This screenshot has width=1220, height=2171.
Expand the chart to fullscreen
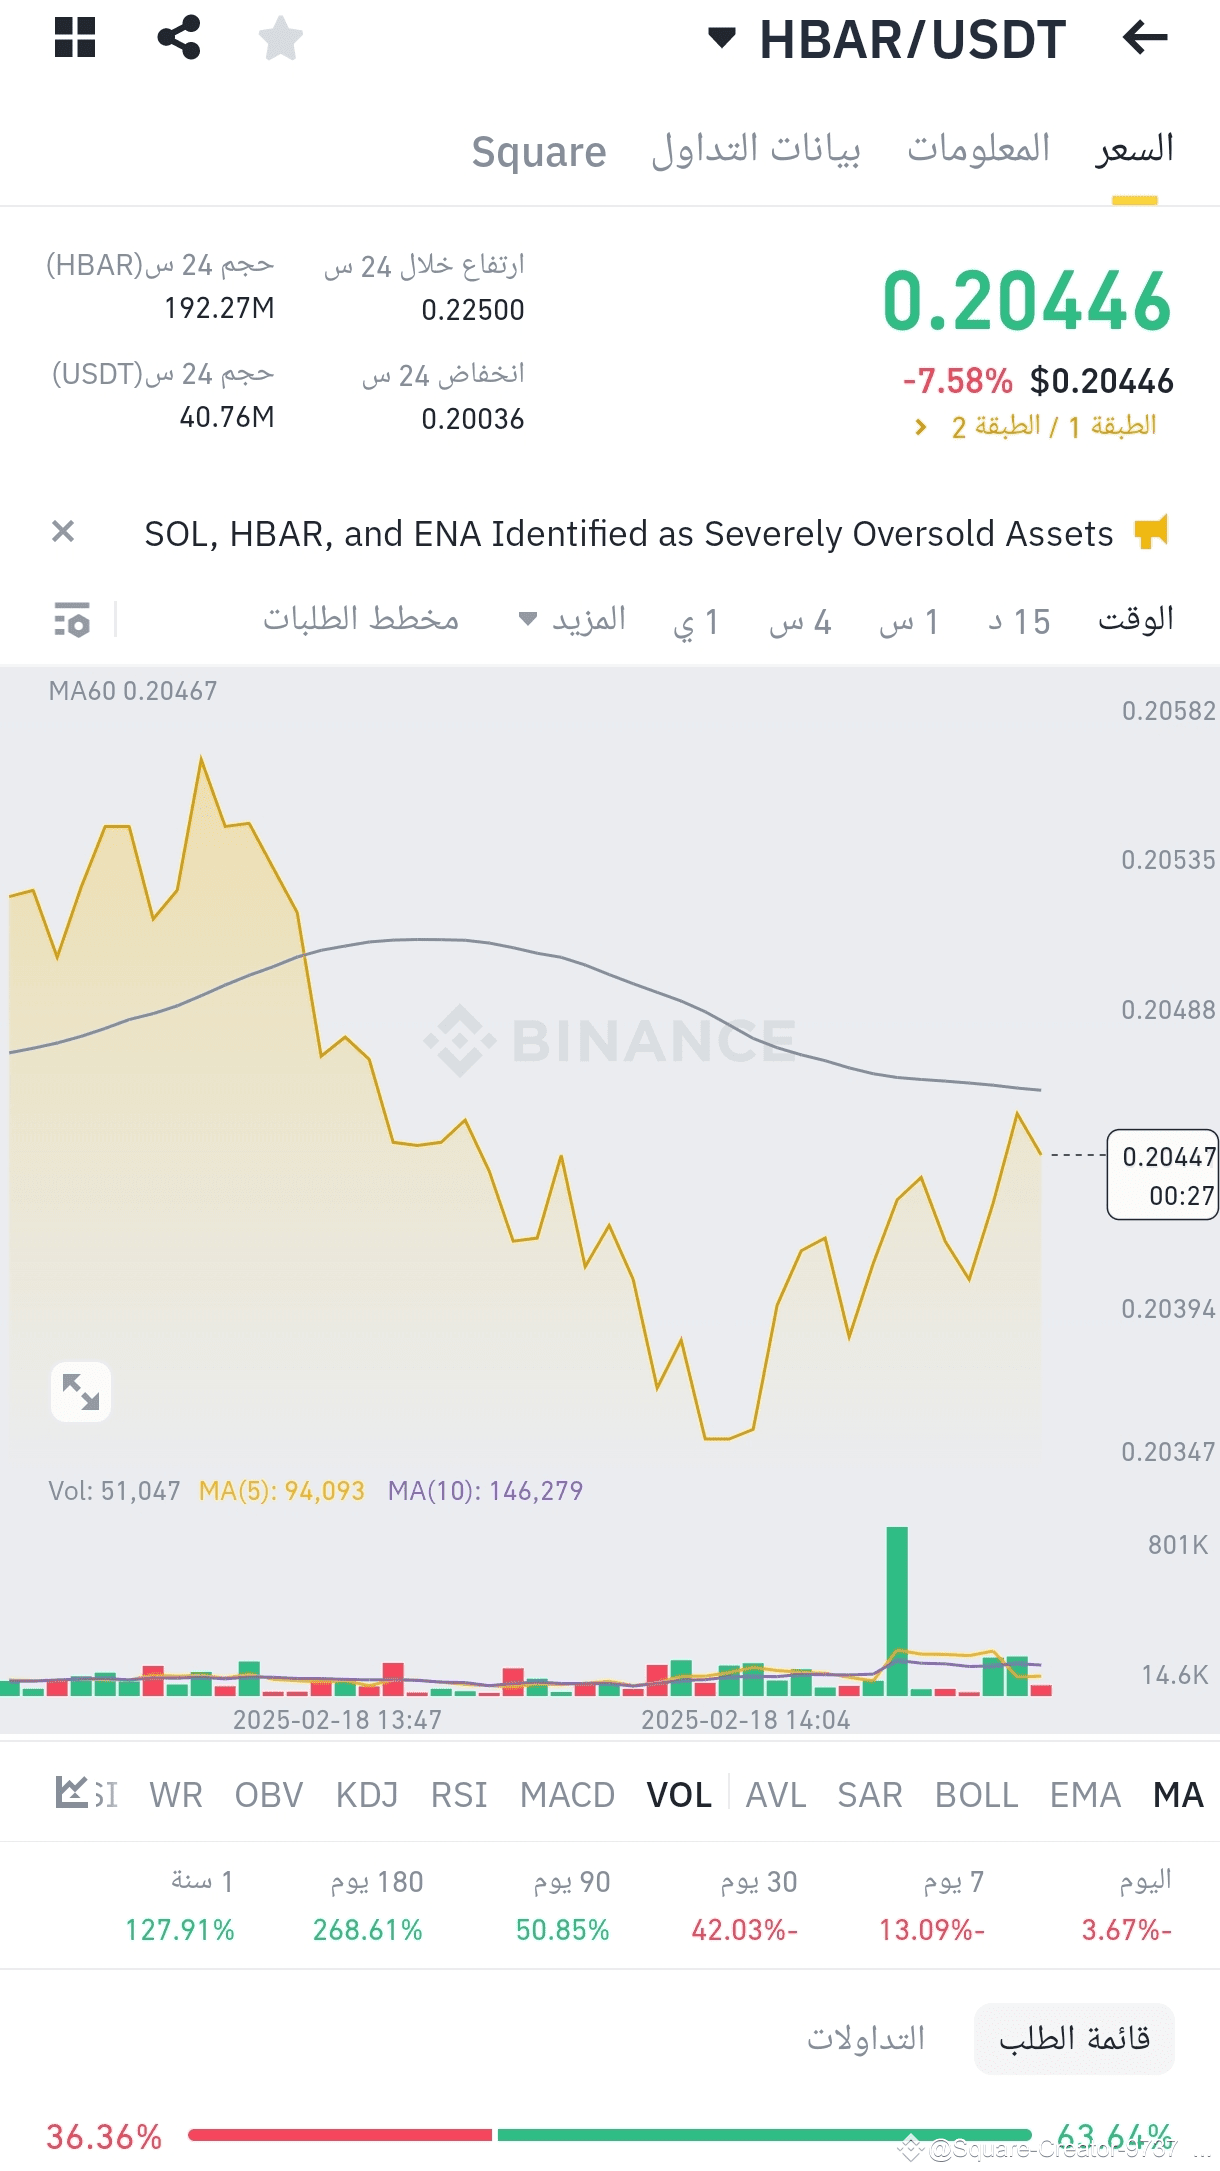point(81,1392)
